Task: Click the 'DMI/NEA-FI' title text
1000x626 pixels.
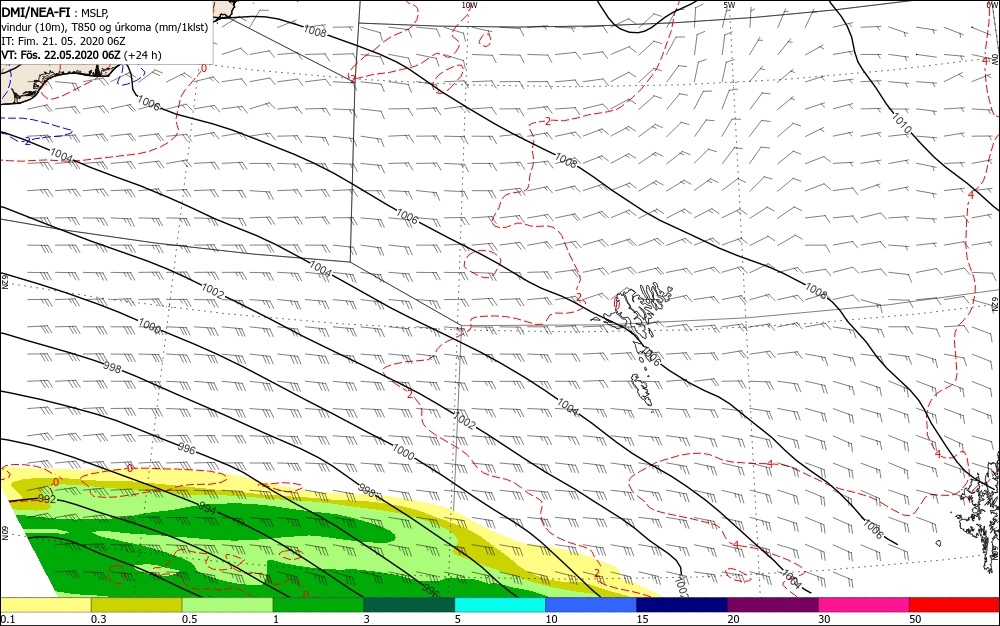Action: (36, 11)
